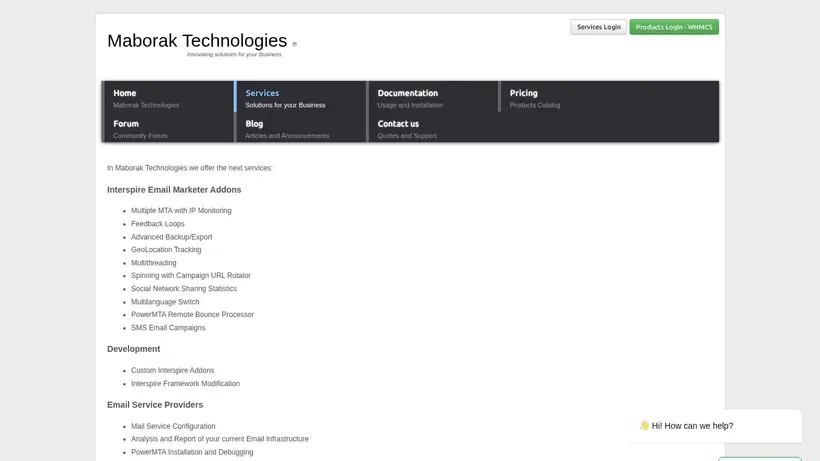Select 'Mail Service Configuration' list item
The image size is (820, 461).
point(173,427)
